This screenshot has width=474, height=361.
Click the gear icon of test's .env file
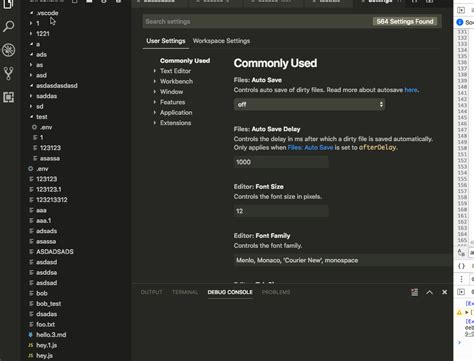(x=34, y=127)
